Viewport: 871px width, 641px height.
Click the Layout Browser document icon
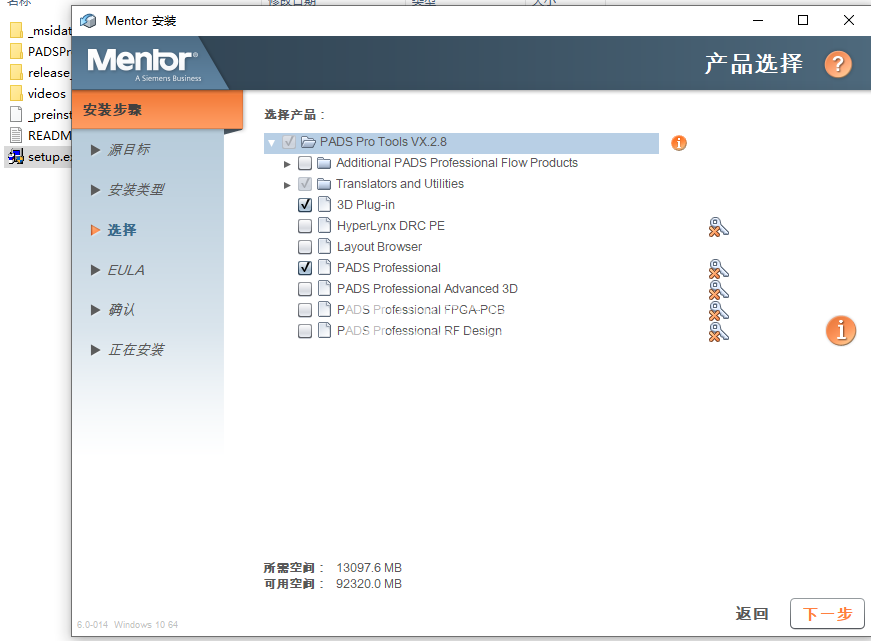324,247
